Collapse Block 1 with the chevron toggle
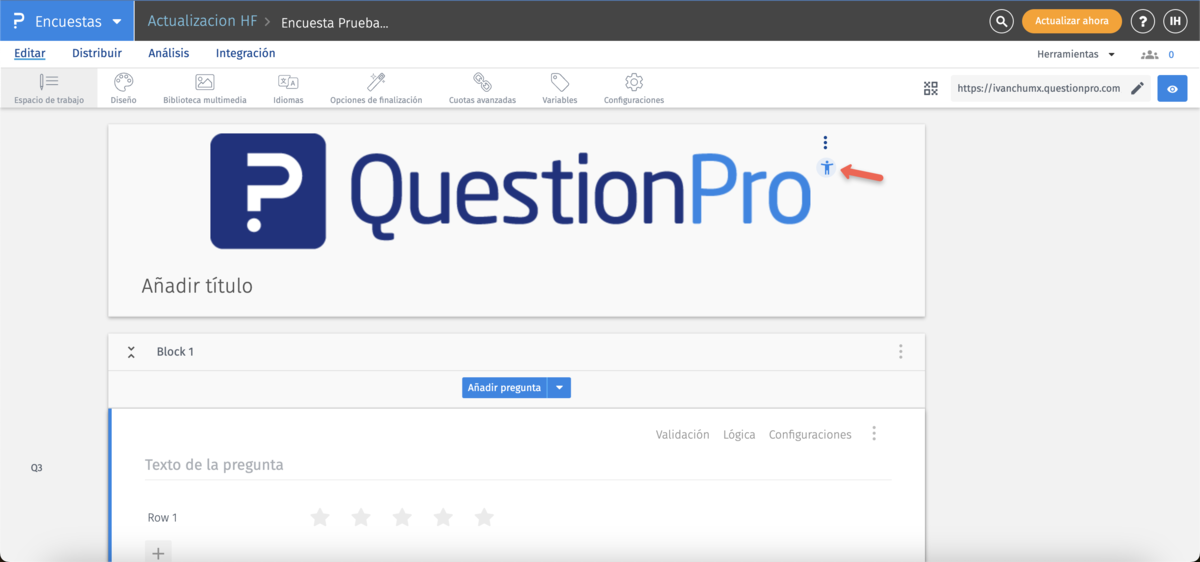 pos(131,352)
